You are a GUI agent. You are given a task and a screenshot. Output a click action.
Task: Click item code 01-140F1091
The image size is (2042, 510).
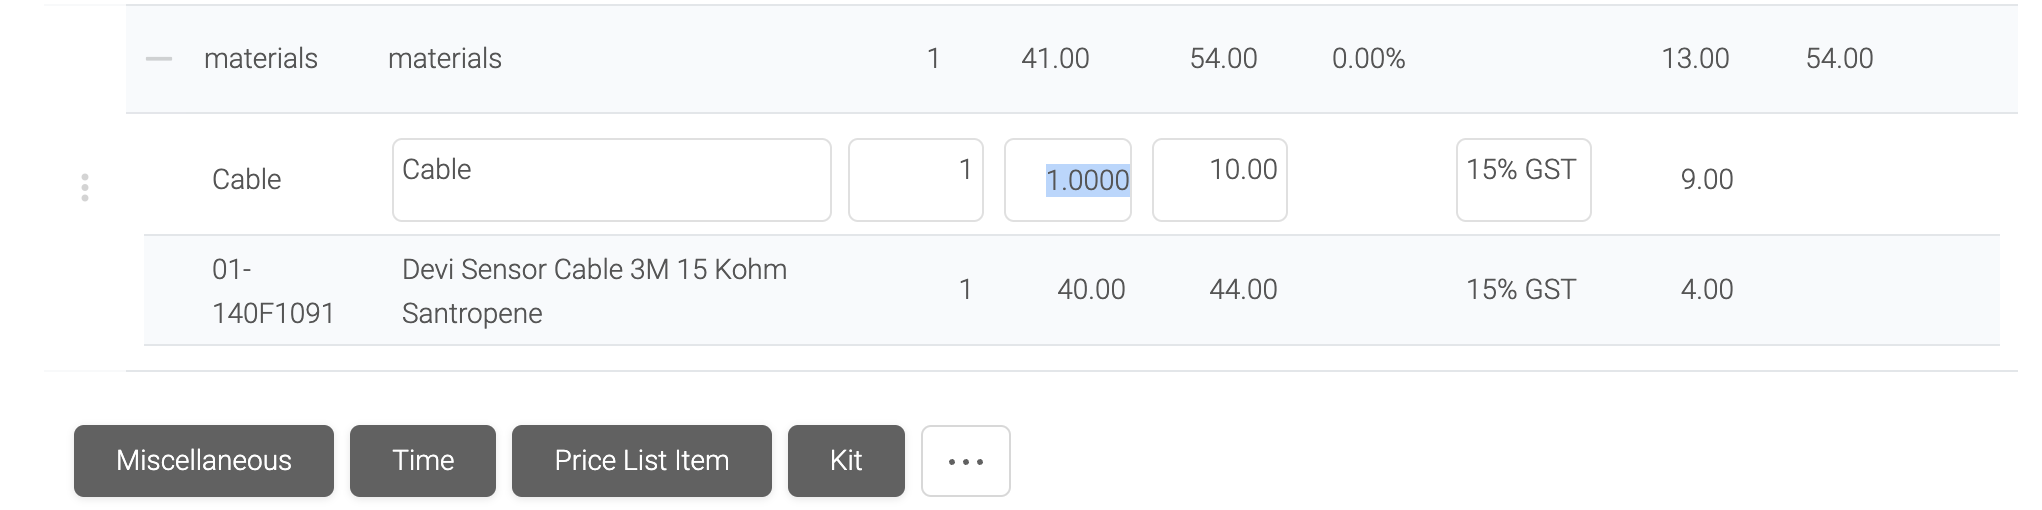coord(273,291)
